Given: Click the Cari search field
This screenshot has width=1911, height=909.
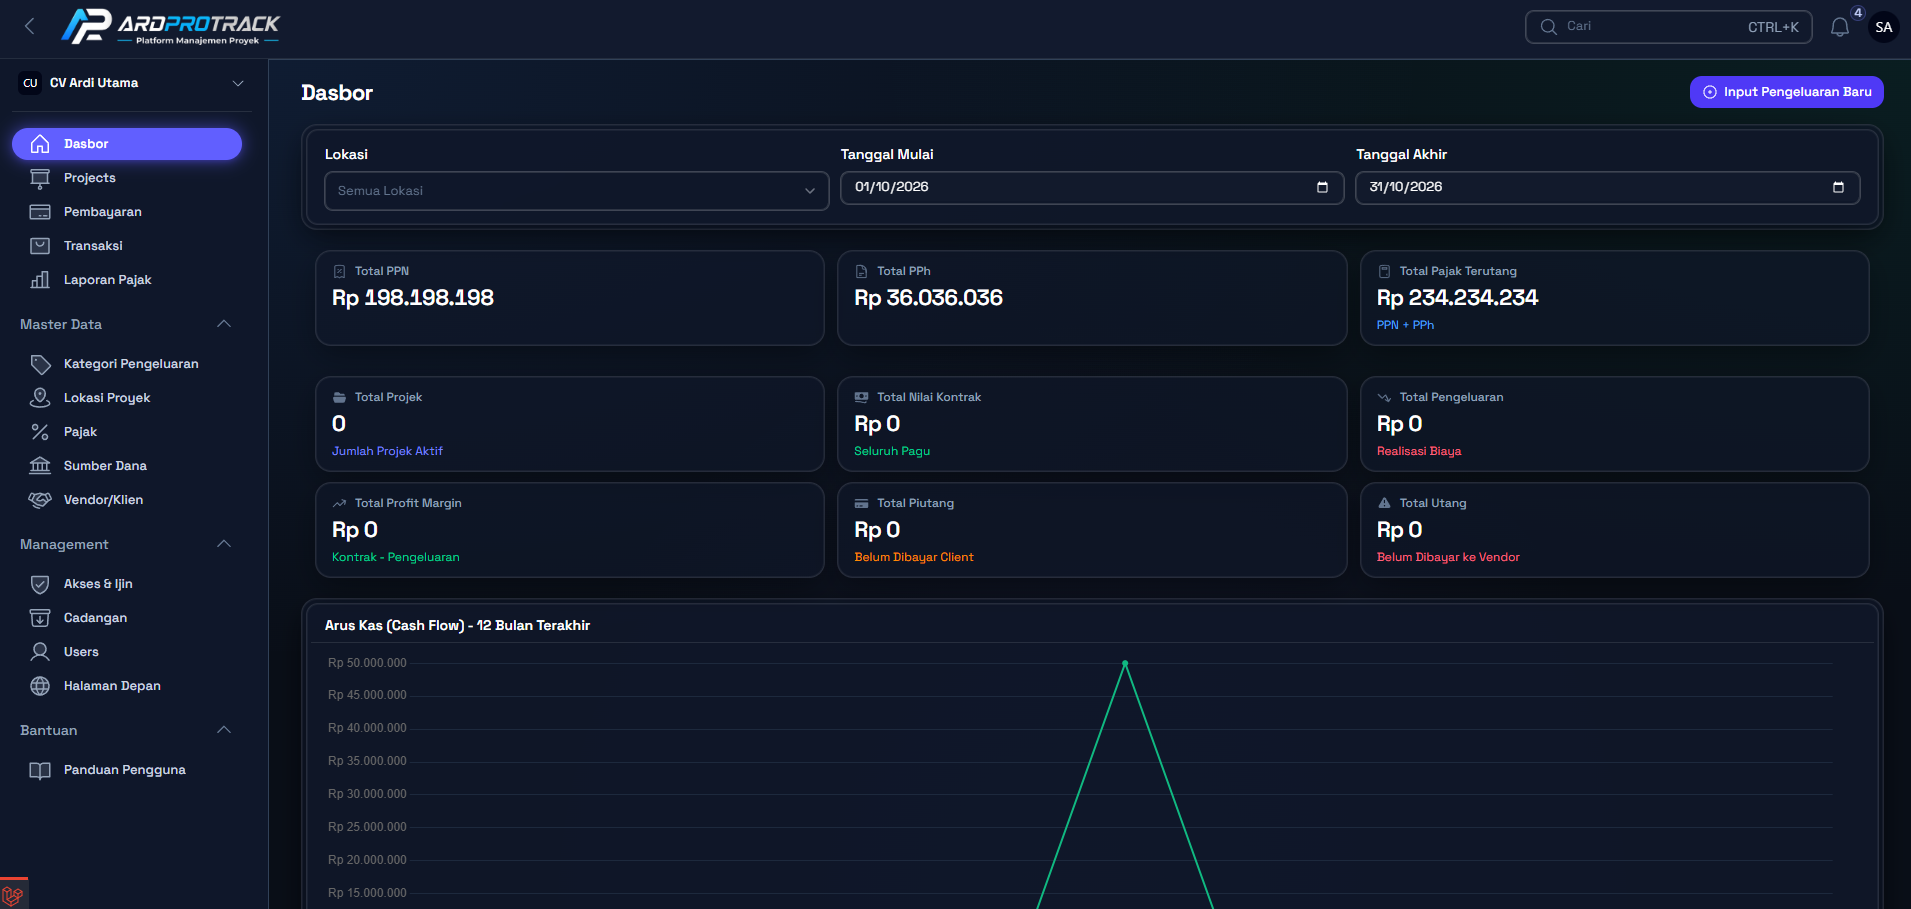Looking at the screenshot, I should point(1668,27).
